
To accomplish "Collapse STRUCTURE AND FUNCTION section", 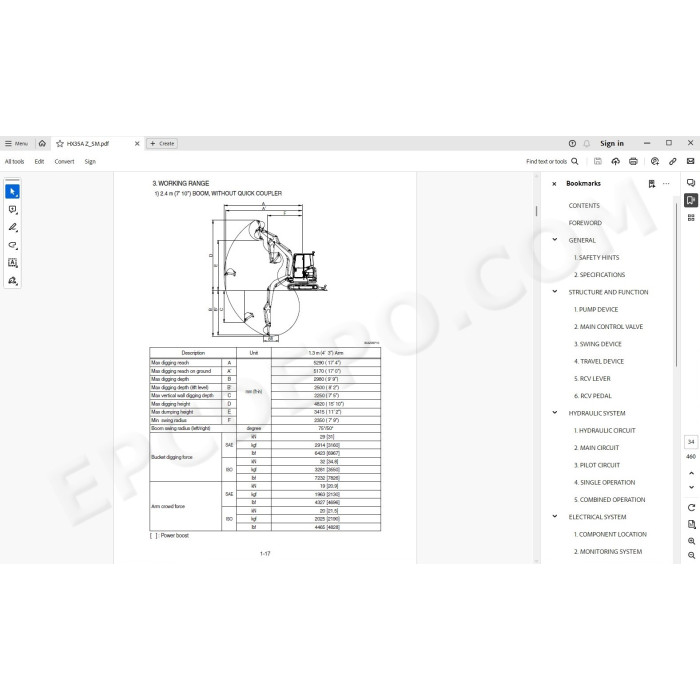I will click(554, 292).
